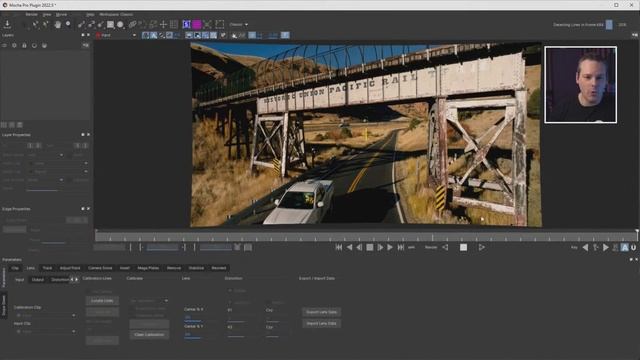640x360 pixels.
Task: Go to the last frame
Action: [x=400, y=247]
